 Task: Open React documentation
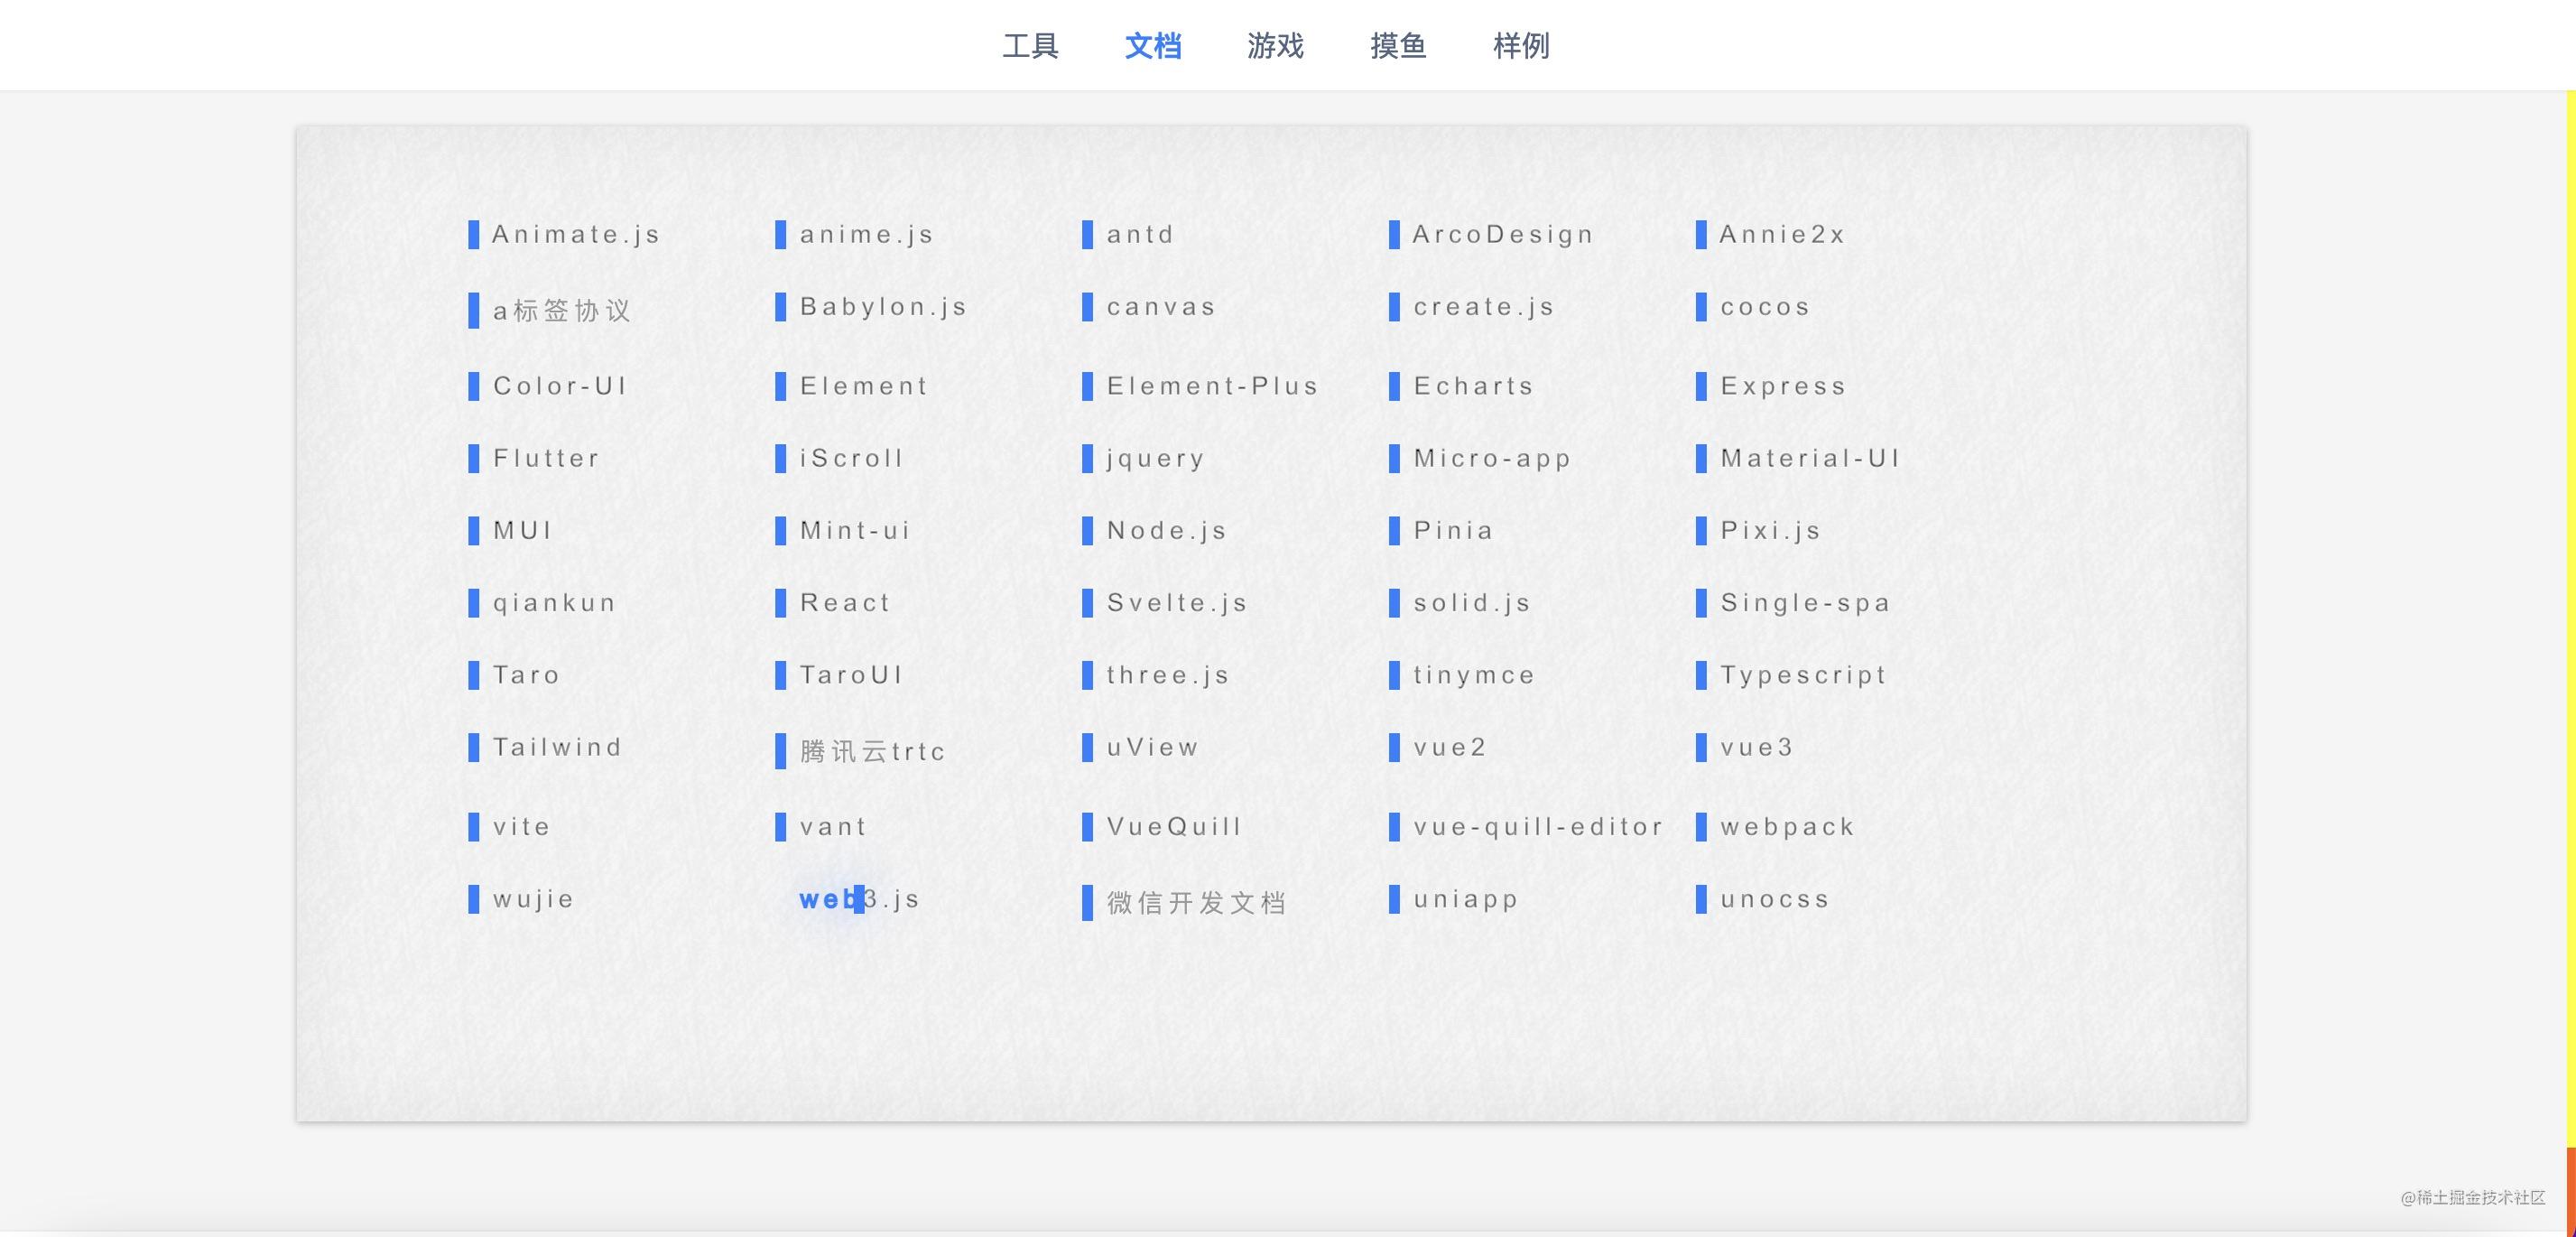[x=845, y=602]
